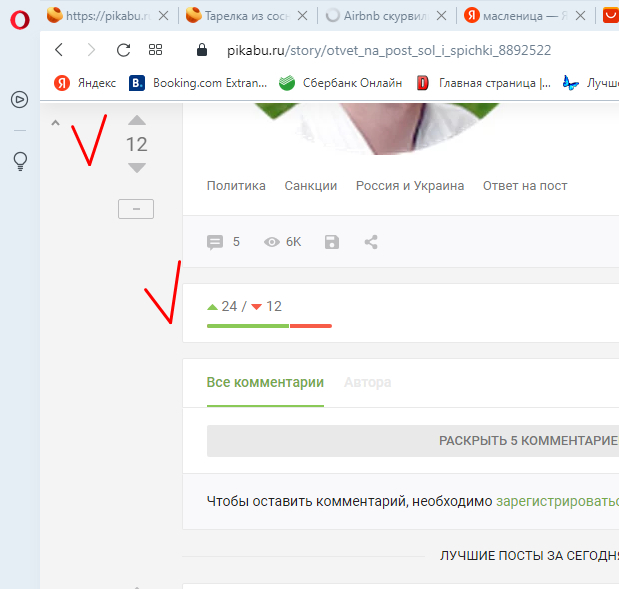The height and width of the screenshot is (589, 619).
Task: Open the butterfly Лучш bookmark
Action: pos(591,83)
